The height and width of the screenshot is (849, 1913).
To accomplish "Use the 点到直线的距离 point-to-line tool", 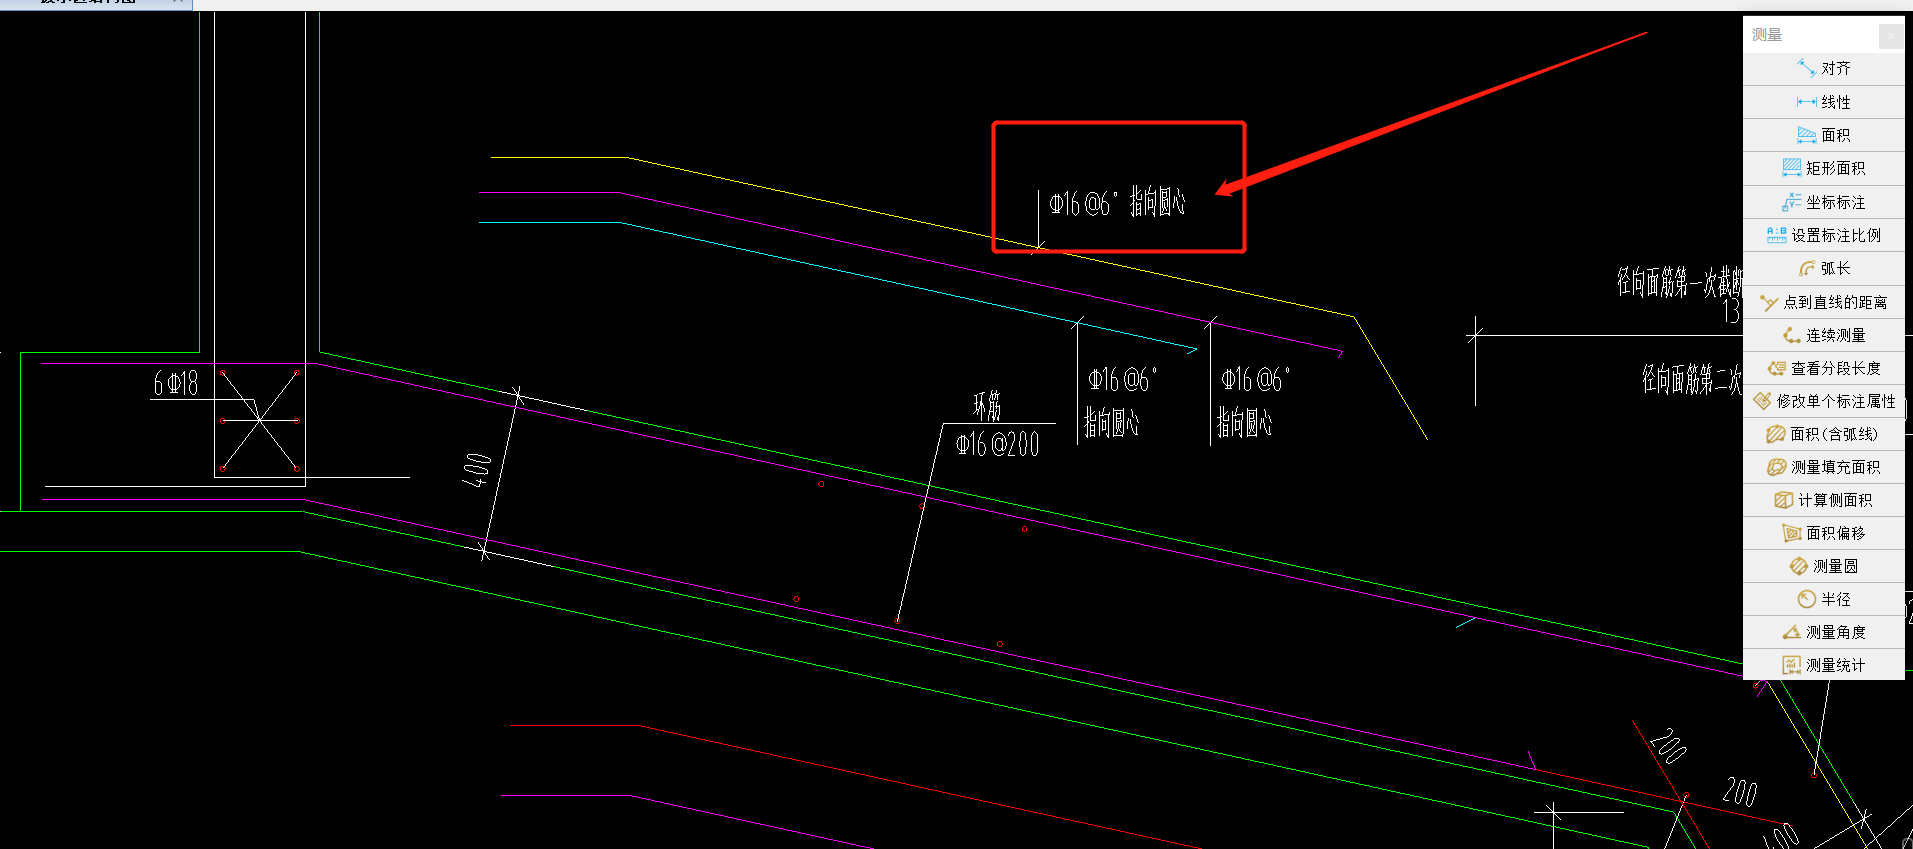I will (x=1823, y=302).
